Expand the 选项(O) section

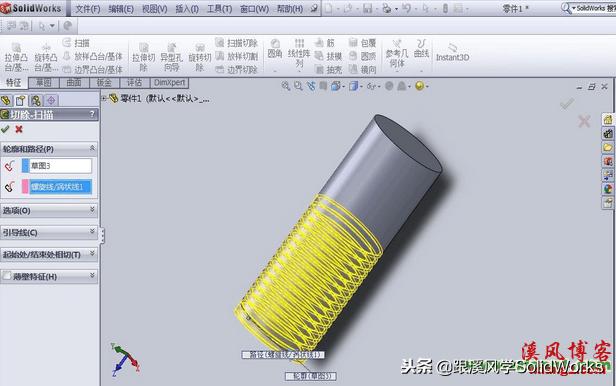92,210
